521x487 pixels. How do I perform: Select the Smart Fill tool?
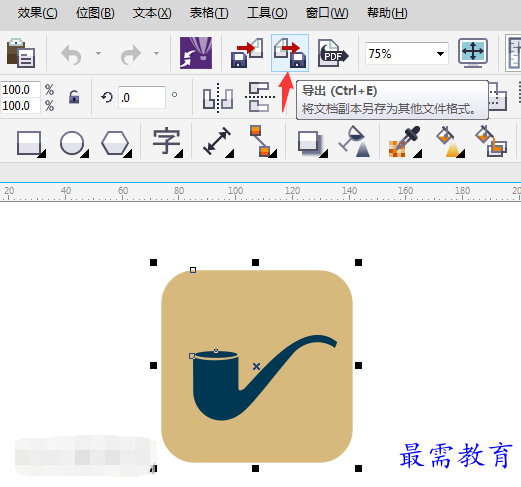pyautogui.click(x=491, y=141)
